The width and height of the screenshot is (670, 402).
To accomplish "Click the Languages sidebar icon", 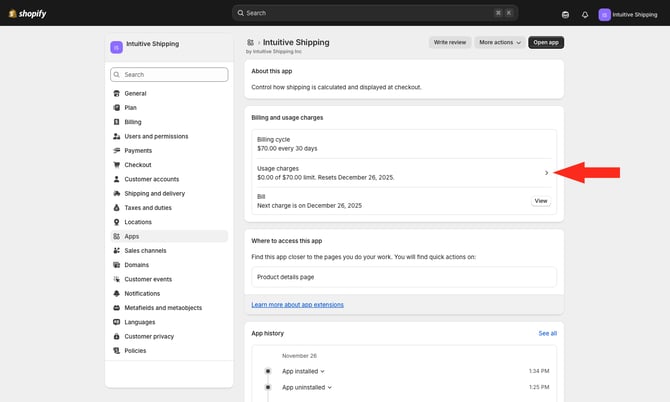I will pyautogui.click(x=116, y=322).
